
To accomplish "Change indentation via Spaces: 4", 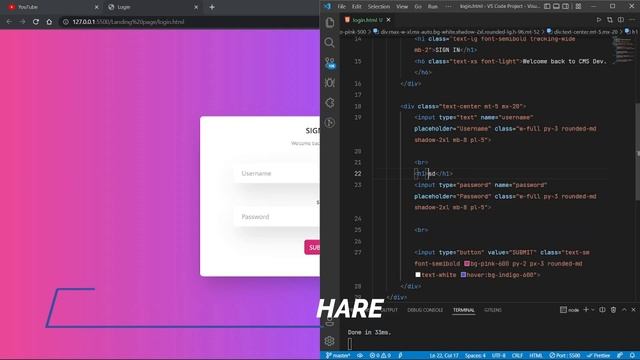I will [x=476, y=356].
